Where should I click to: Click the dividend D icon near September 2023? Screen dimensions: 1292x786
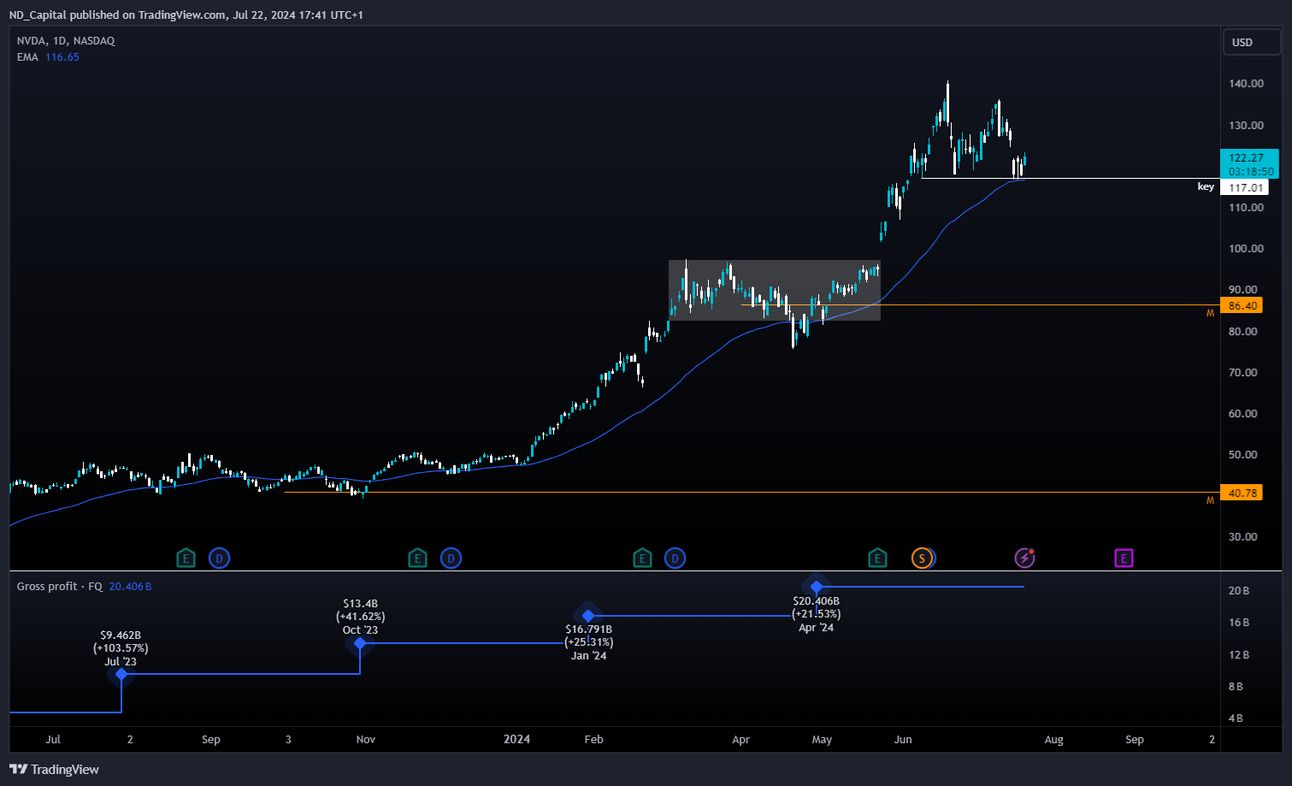tap(219, 558)
